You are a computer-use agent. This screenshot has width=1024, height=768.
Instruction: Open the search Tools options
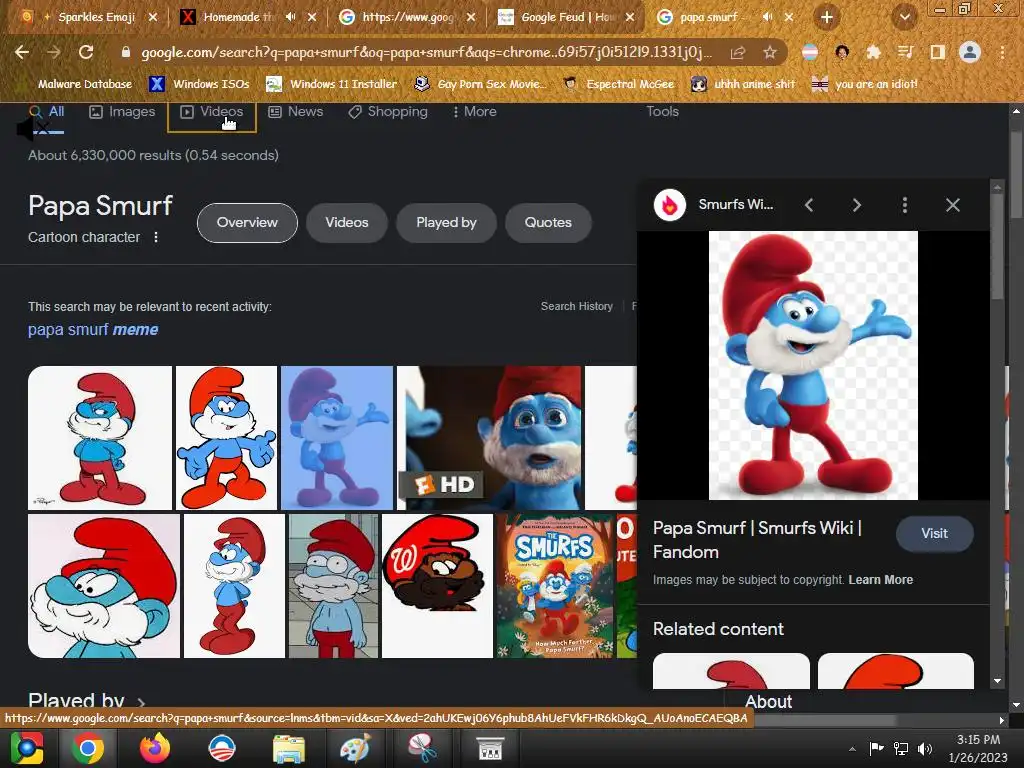pyautogui.click(x=662, y=112)
